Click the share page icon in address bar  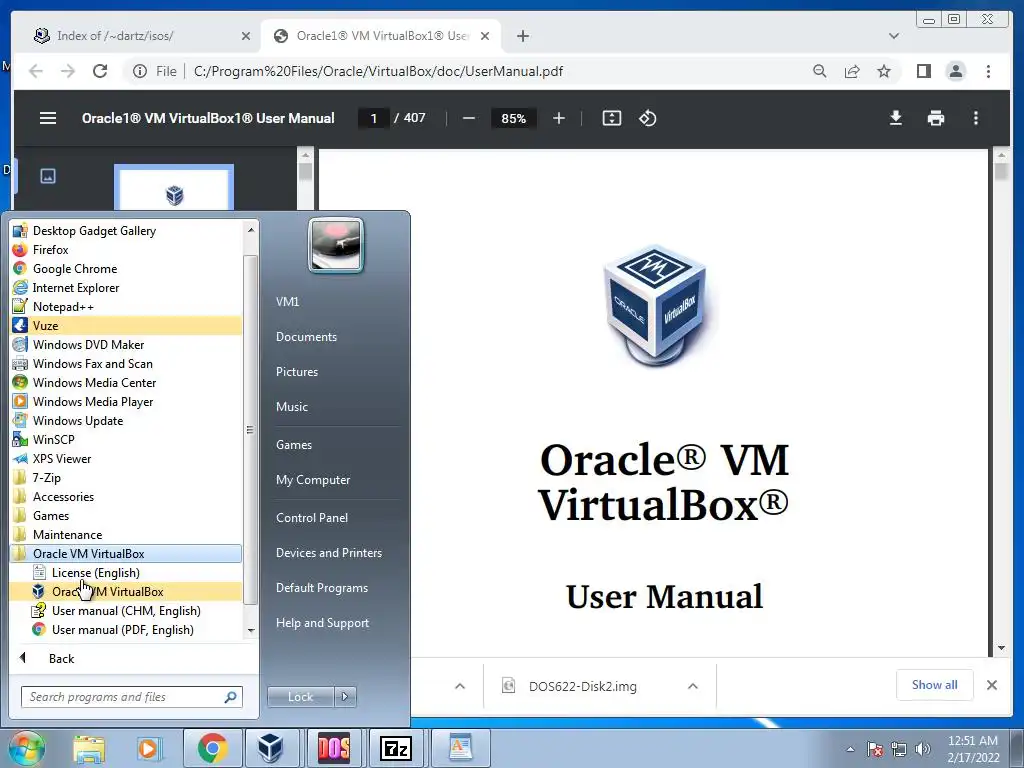pos(852,71)
